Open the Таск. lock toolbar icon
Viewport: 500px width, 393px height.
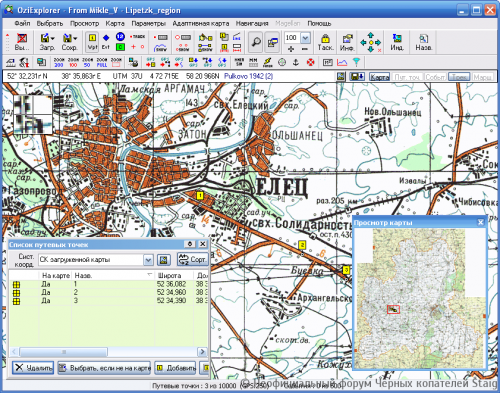[325, 42]
